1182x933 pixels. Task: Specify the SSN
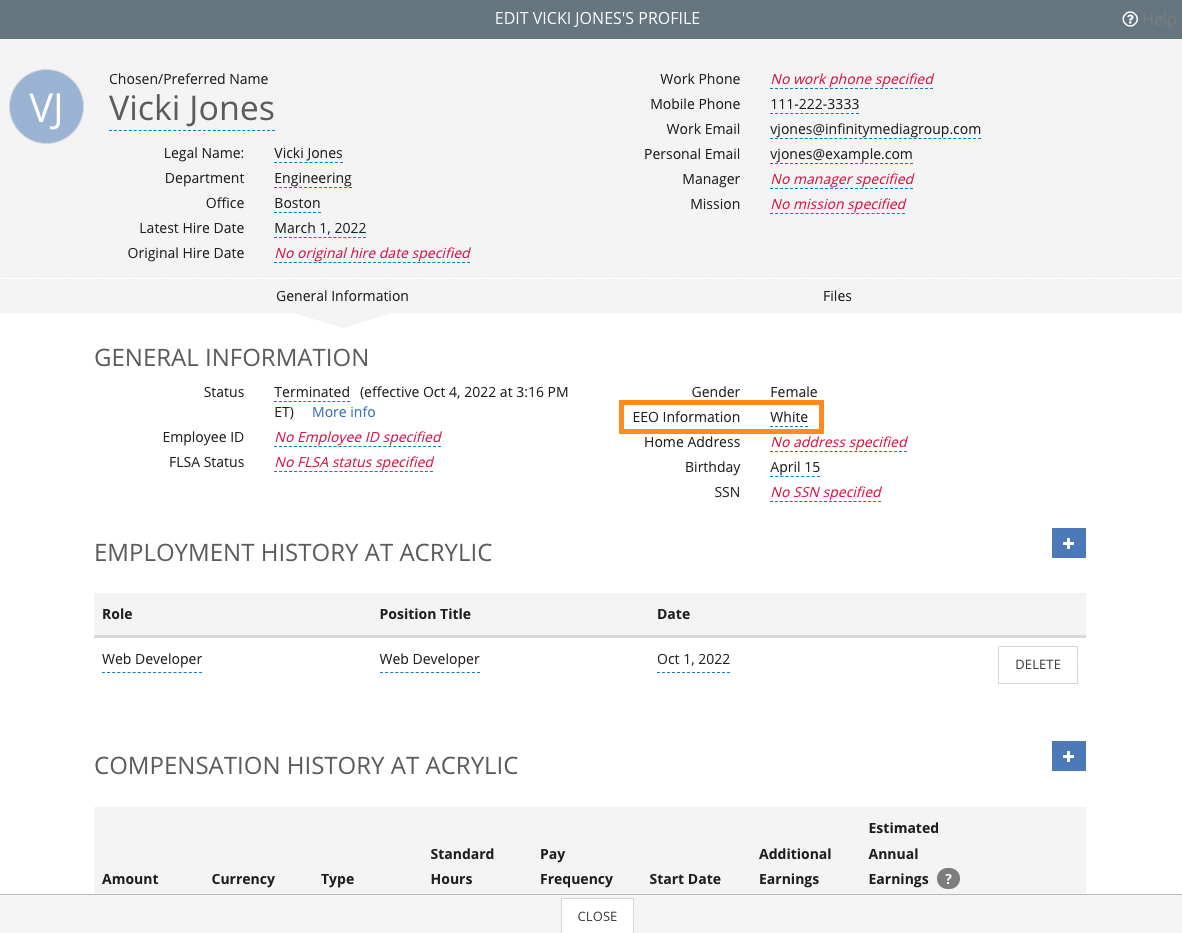[825, 492]
